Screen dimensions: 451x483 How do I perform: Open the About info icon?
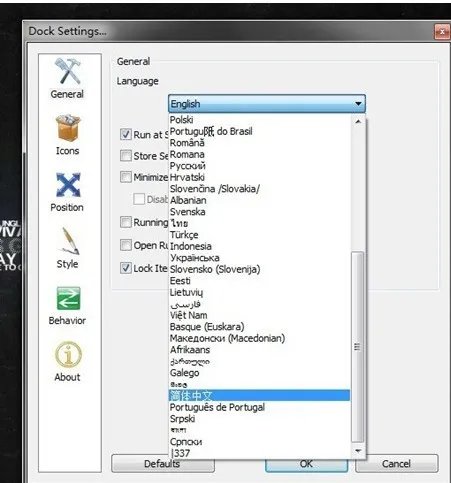[x=68, y=355]
